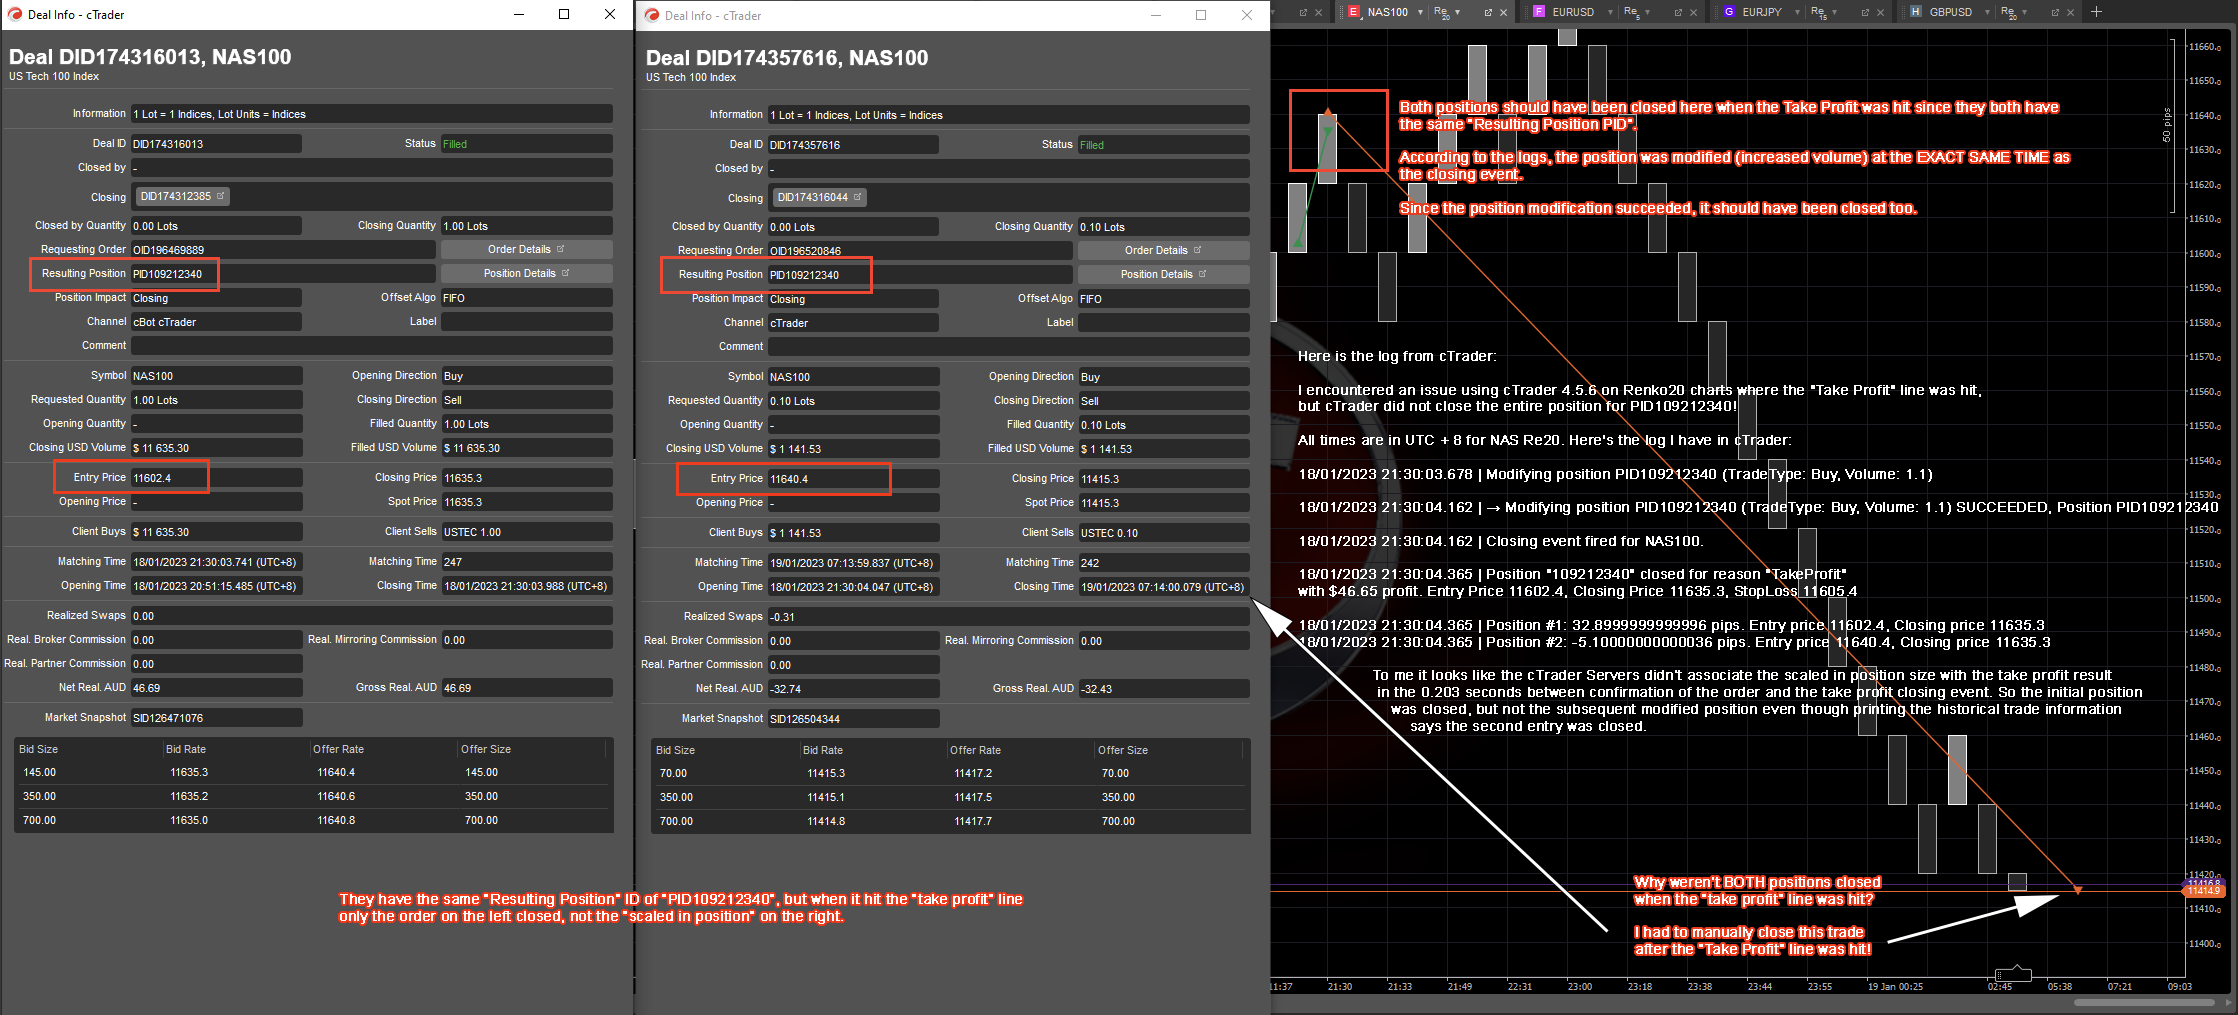
Task: Click the external-link icon beside DID174312385
Action: tap(220, 196)
